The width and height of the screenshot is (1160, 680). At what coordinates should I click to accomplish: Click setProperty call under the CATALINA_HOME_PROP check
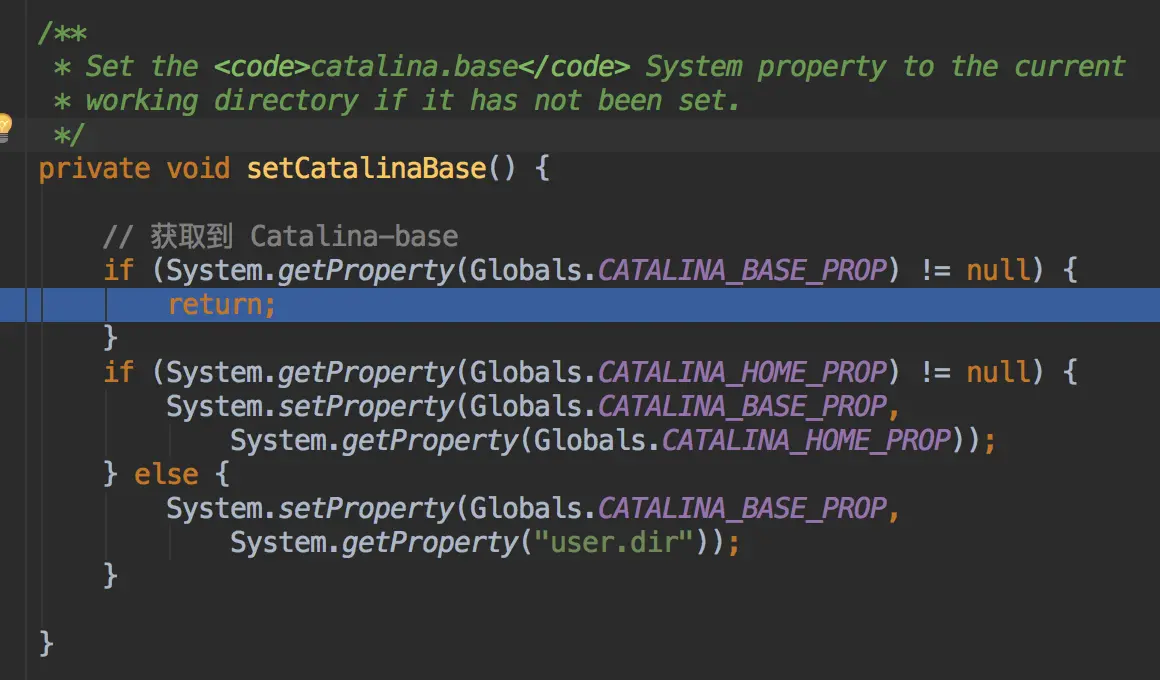pos(366,406)
